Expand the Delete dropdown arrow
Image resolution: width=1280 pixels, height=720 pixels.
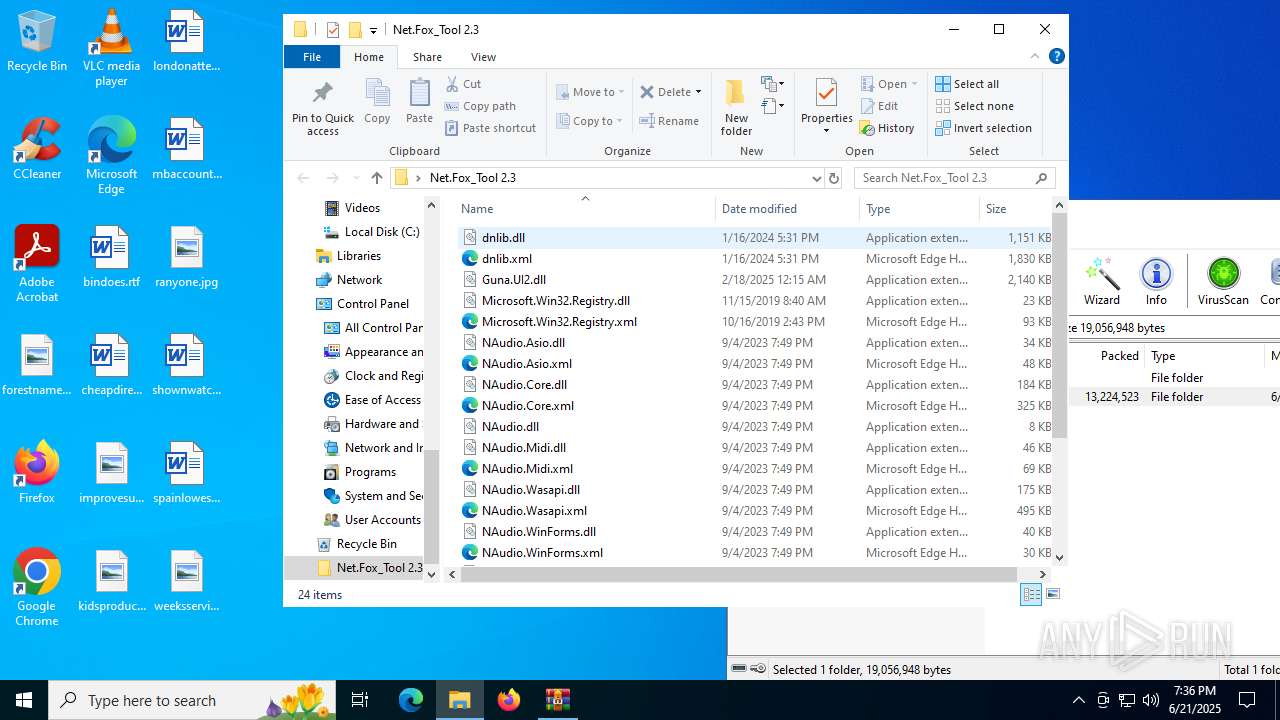(x=698, y=92)
